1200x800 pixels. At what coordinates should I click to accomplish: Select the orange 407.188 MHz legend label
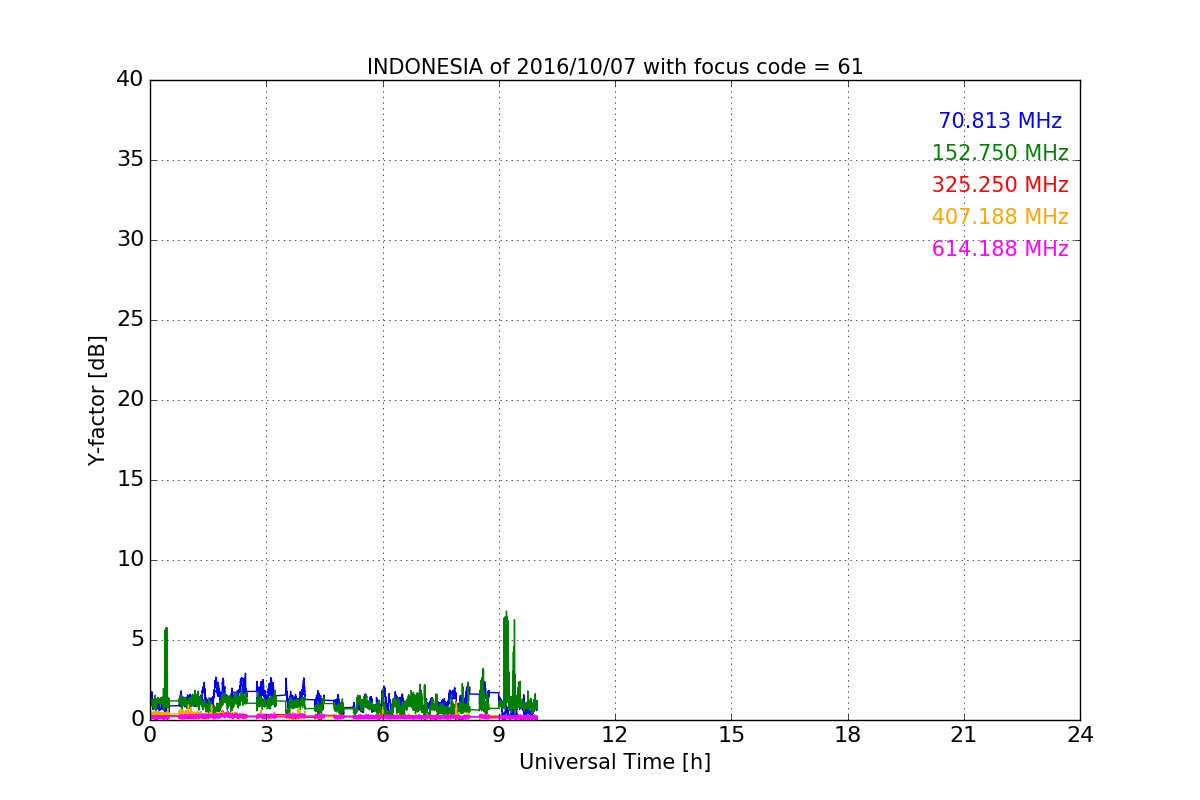(1000, 217)
